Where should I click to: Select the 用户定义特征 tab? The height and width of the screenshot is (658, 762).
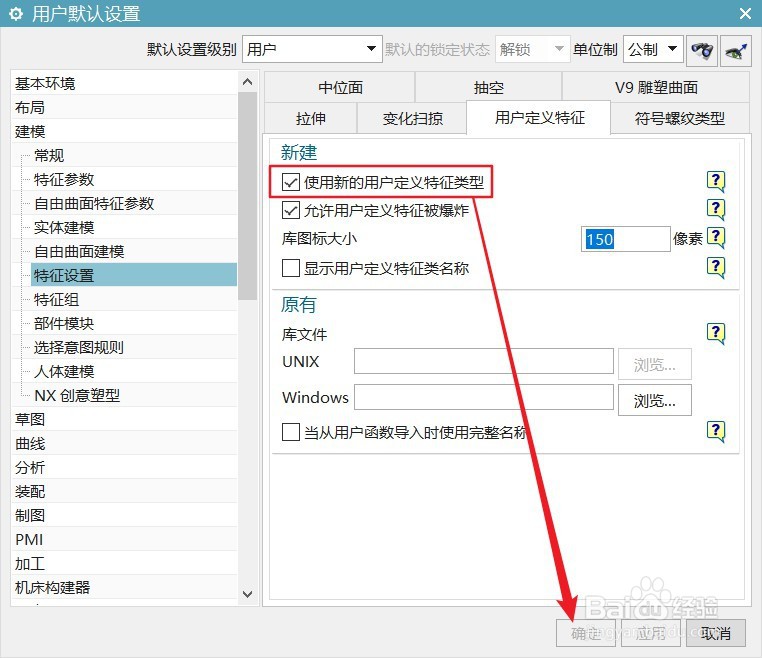click(x=539, y=118)
